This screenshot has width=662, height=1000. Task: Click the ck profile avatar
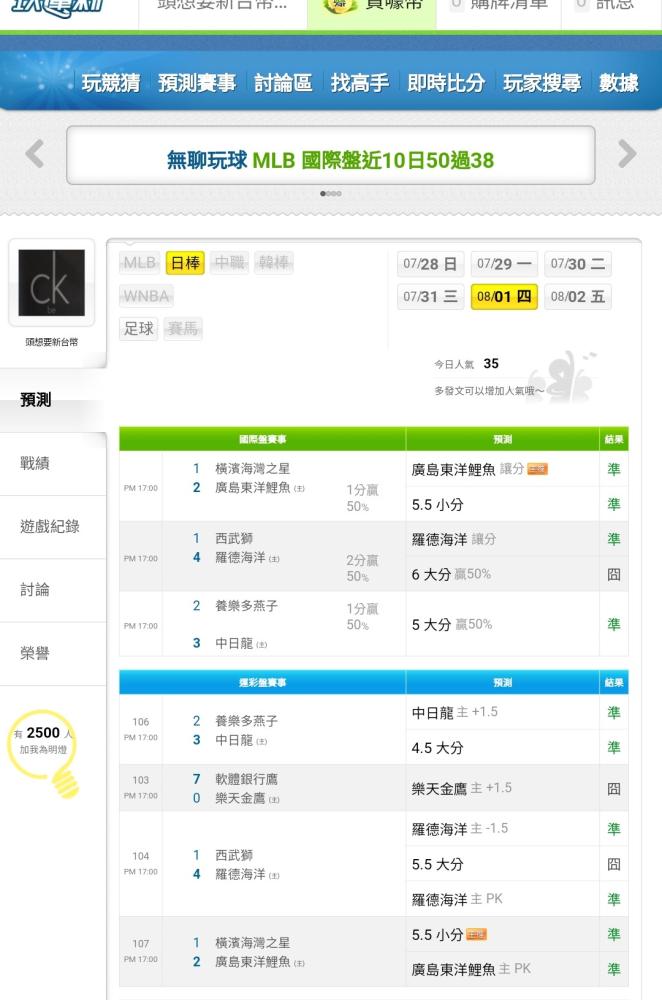52,283
